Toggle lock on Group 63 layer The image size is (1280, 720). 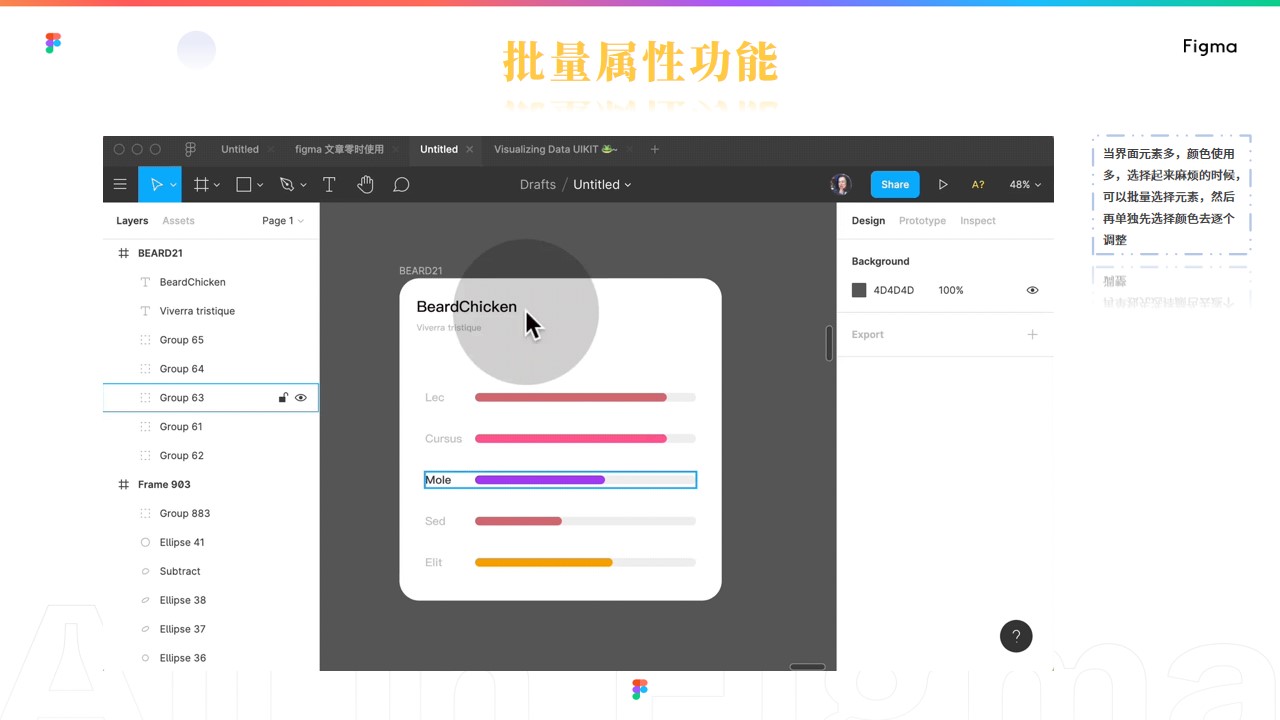(283, 398)
